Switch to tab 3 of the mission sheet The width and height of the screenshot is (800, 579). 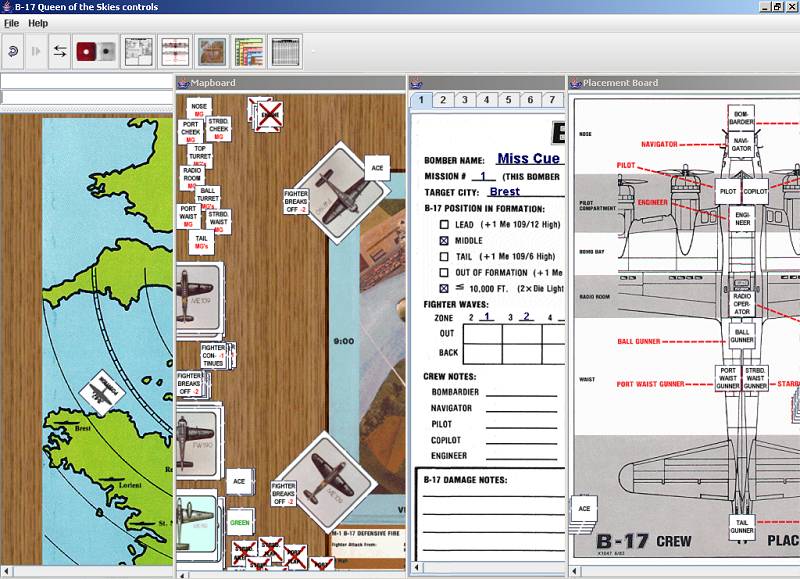(x=467, y=100)
